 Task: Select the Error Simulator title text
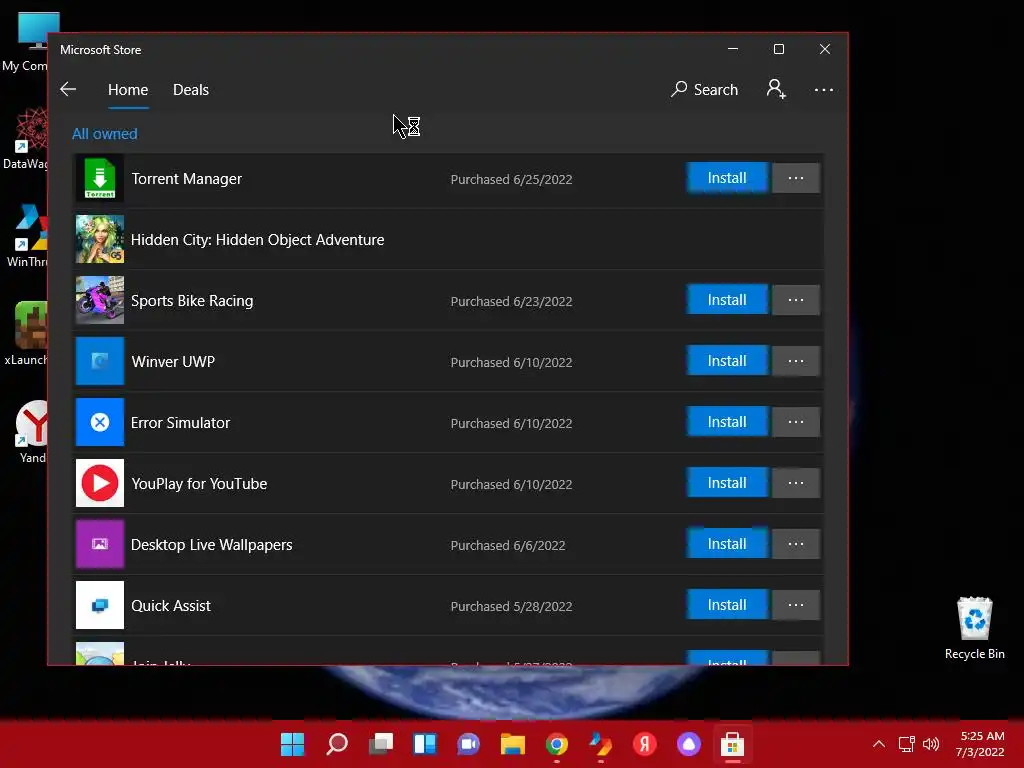pyautogui.click(x=180, y=423)
